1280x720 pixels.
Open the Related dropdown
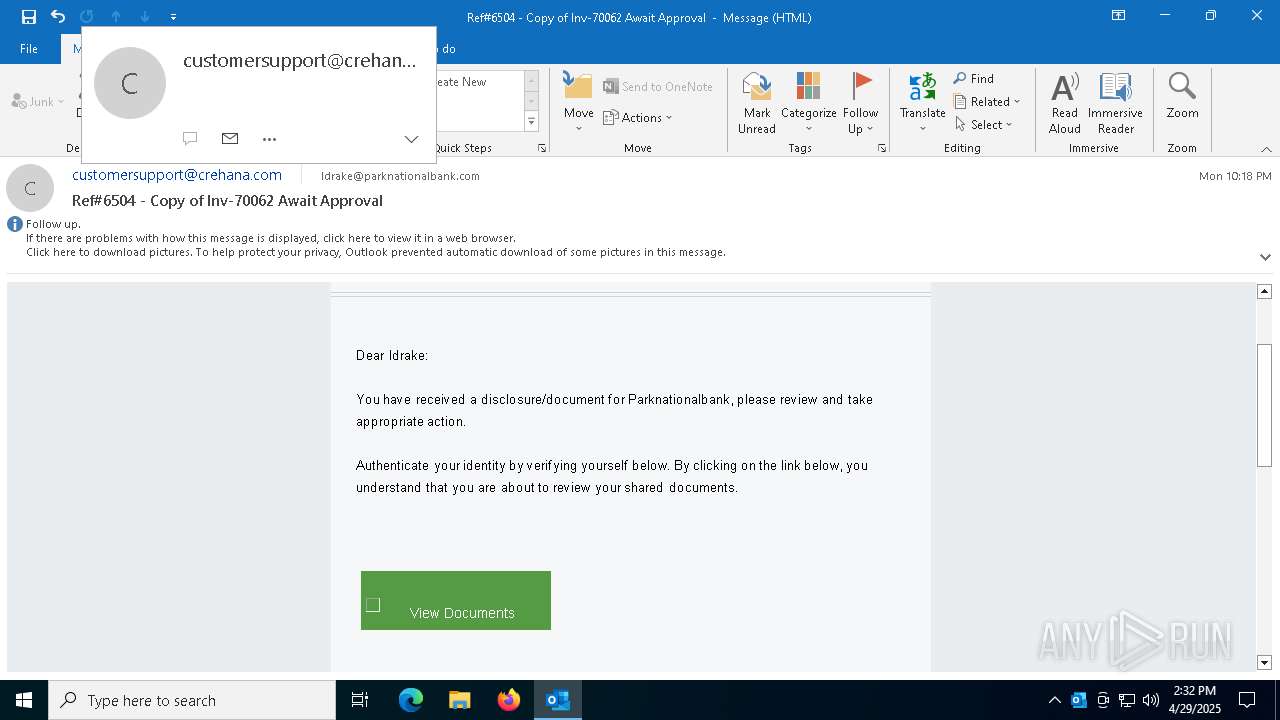(987, 102)
